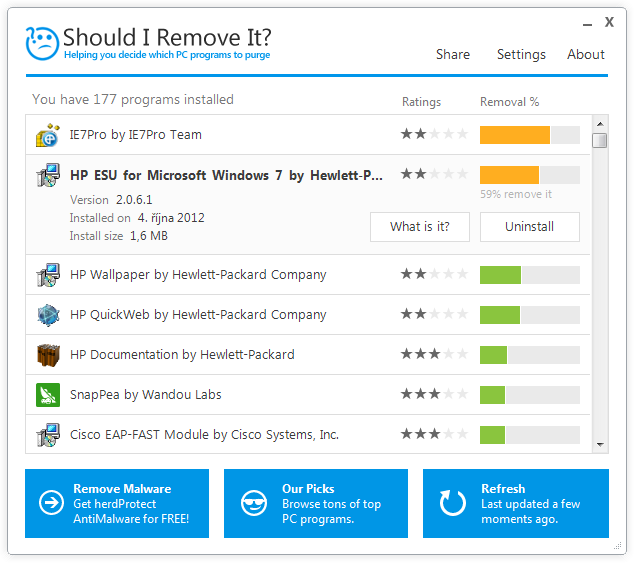Select SnapPea by Wandou Labs
Image resolution: width=634 pixels, height=563 pixels.
308,395
